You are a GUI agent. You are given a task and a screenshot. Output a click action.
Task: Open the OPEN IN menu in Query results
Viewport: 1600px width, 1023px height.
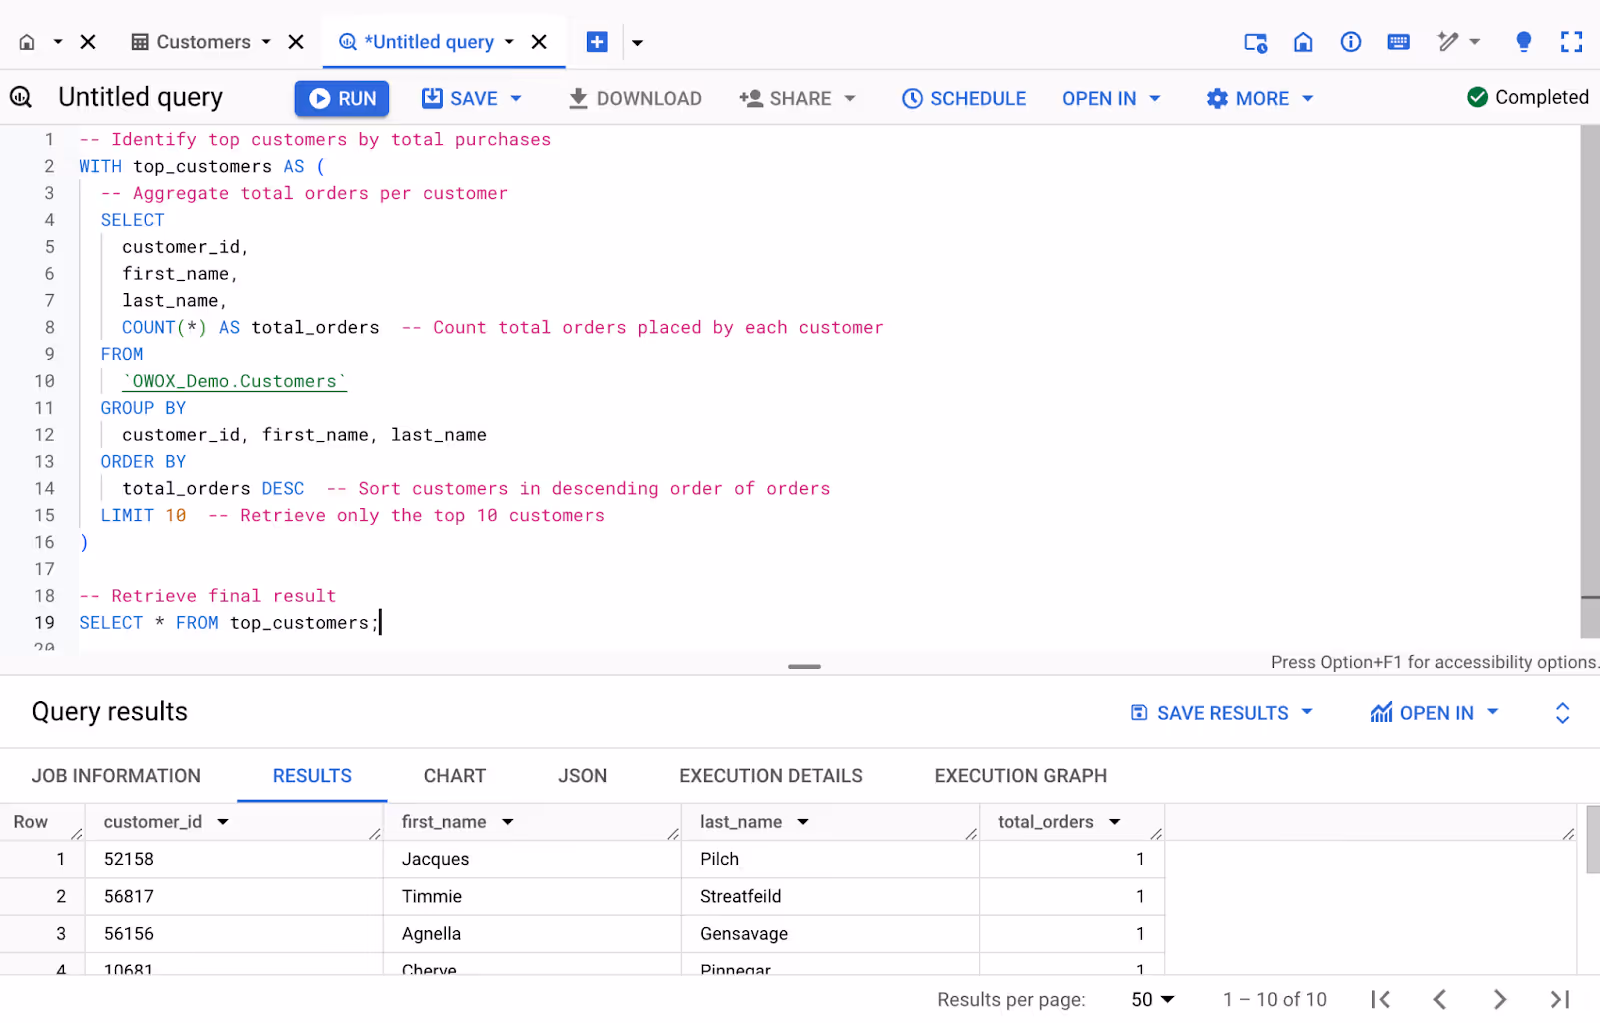click(x=1435, y=713)
